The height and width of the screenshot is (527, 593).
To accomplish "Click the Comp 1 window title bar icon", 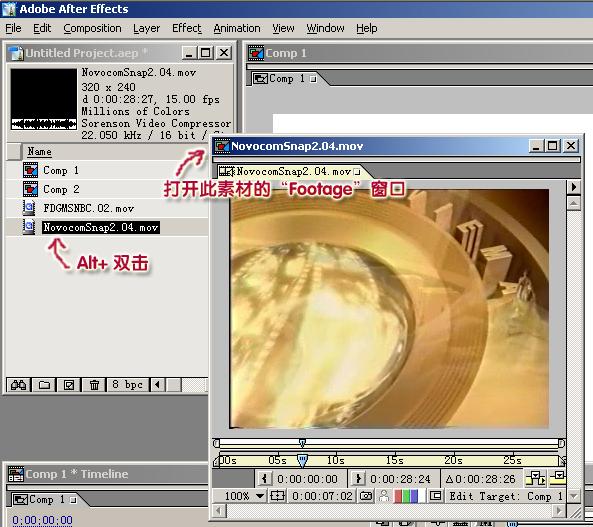I will click(x=256, y=53).
